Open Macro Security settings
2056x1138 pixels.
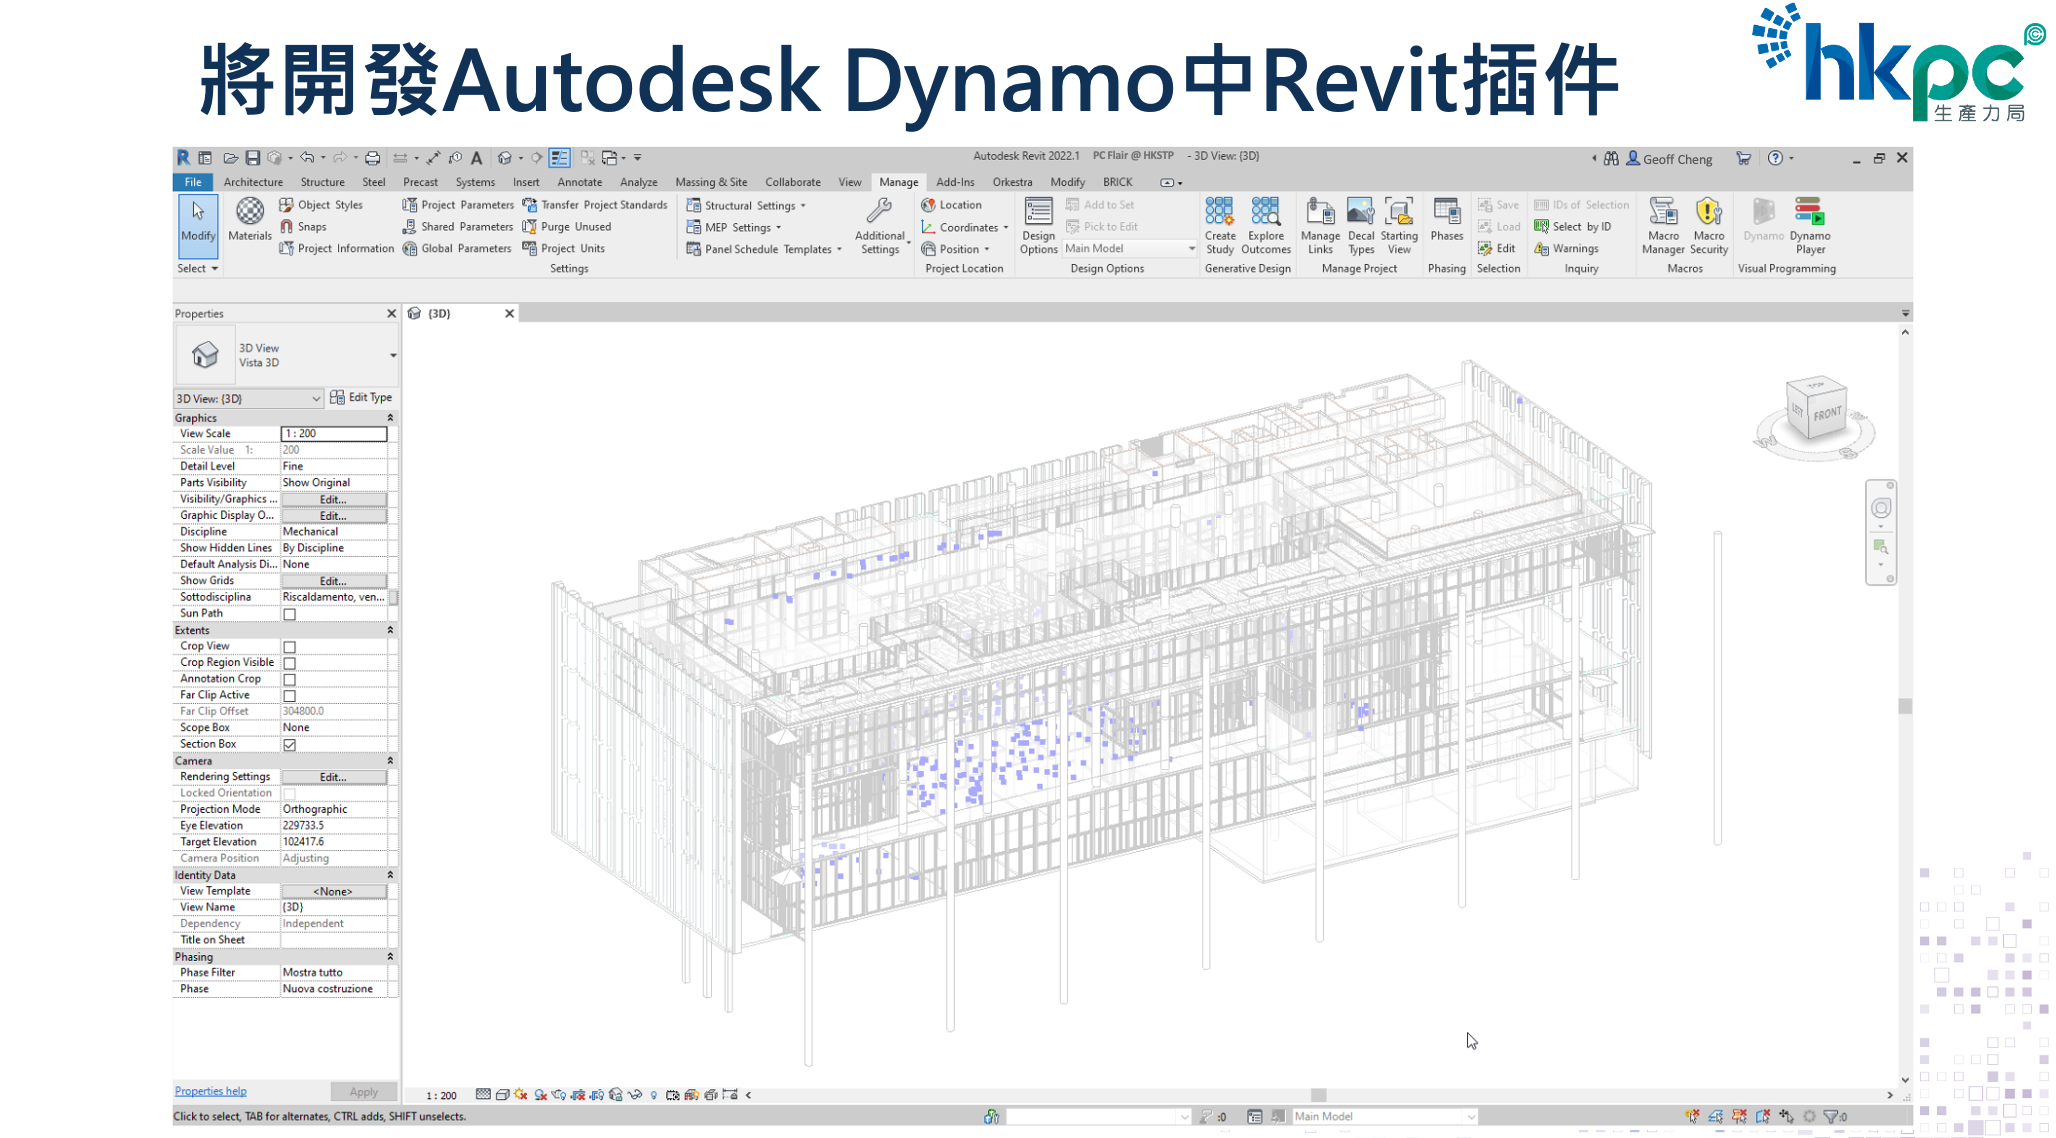pos(1709,226)
